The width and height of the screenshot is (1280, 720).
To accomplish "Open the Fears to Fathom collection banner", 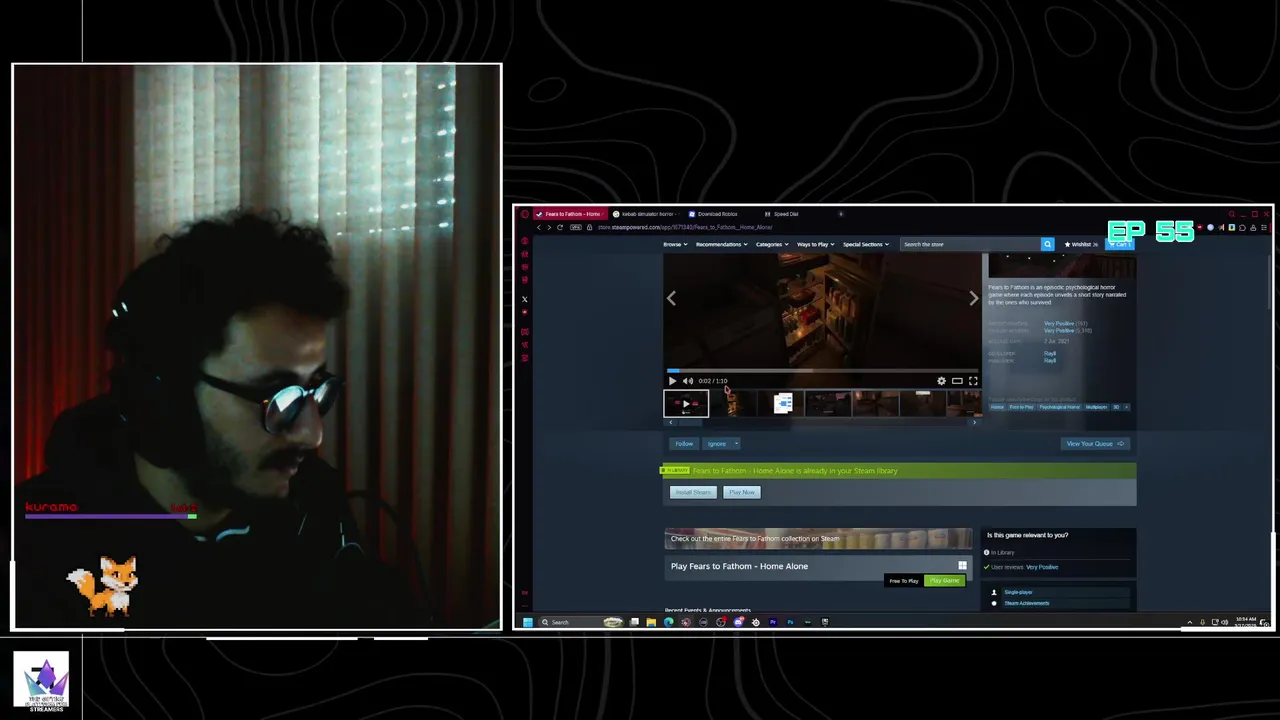I will pyautogui.click(x=818, y=539).
